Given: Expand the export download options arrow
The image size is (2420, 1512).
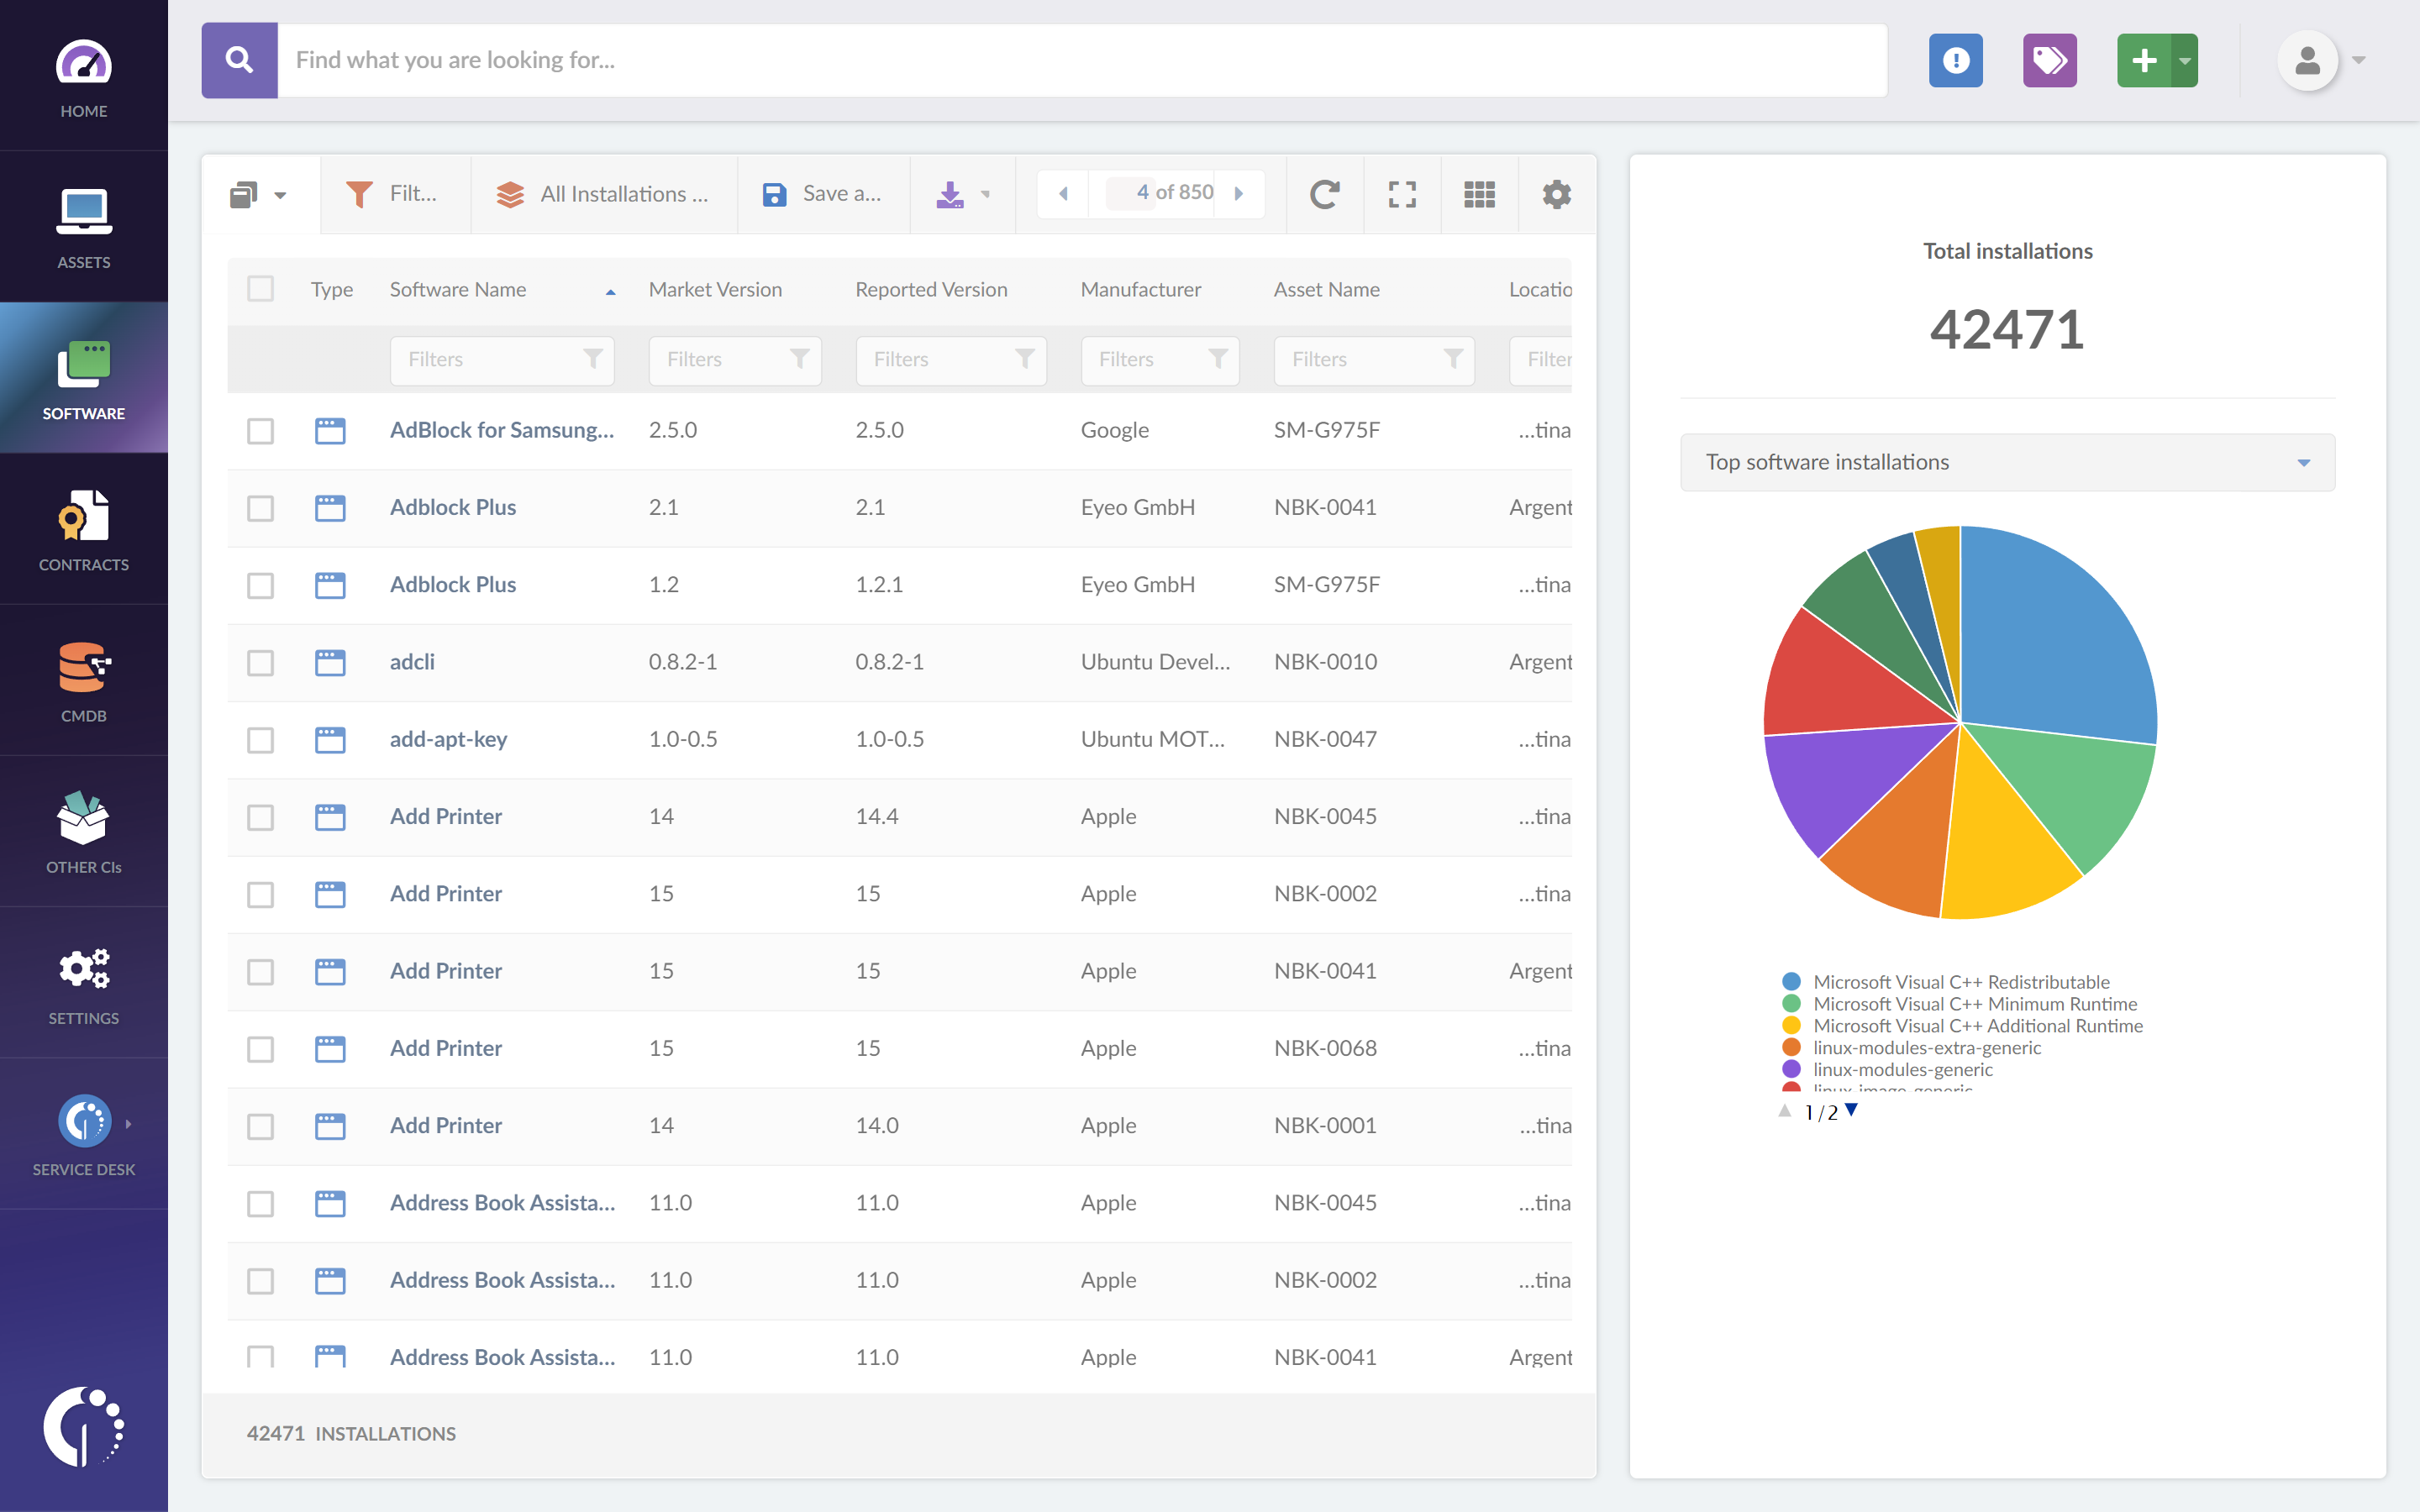Looking at the screenshot, I should pos(984,193).
